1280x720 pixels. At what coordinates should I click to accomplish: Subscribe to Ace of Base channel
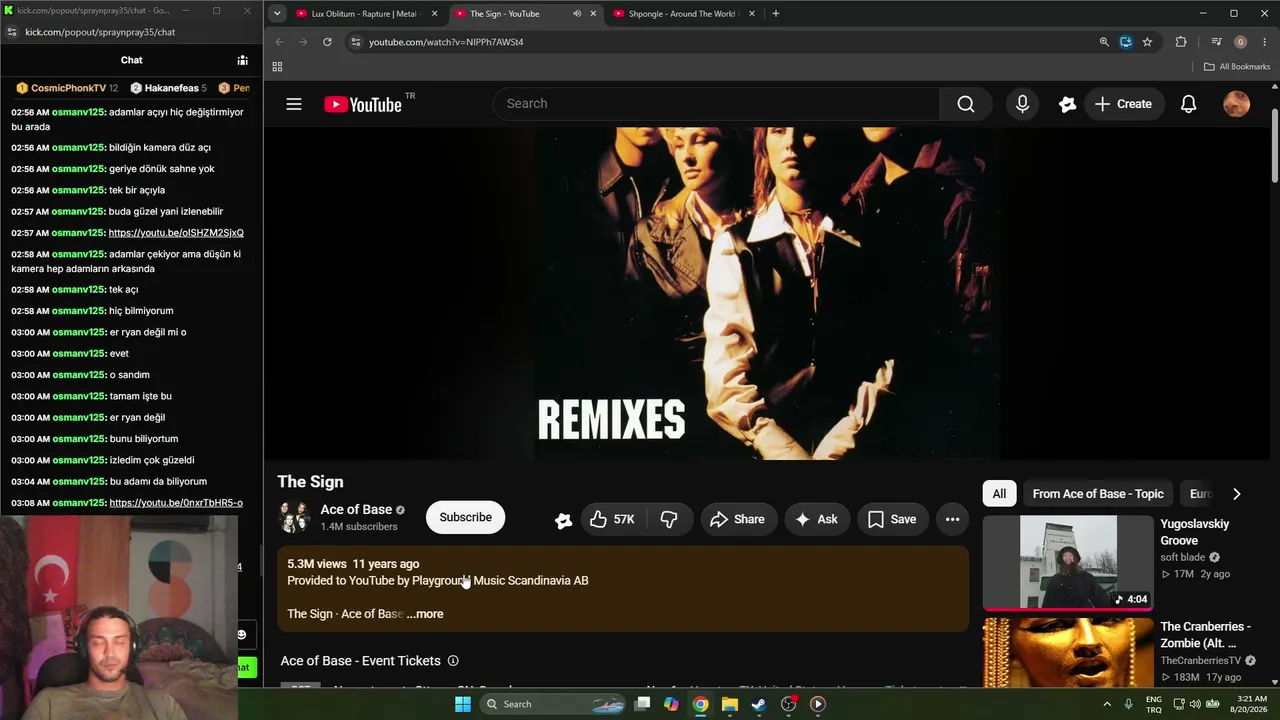pos(465,518)
